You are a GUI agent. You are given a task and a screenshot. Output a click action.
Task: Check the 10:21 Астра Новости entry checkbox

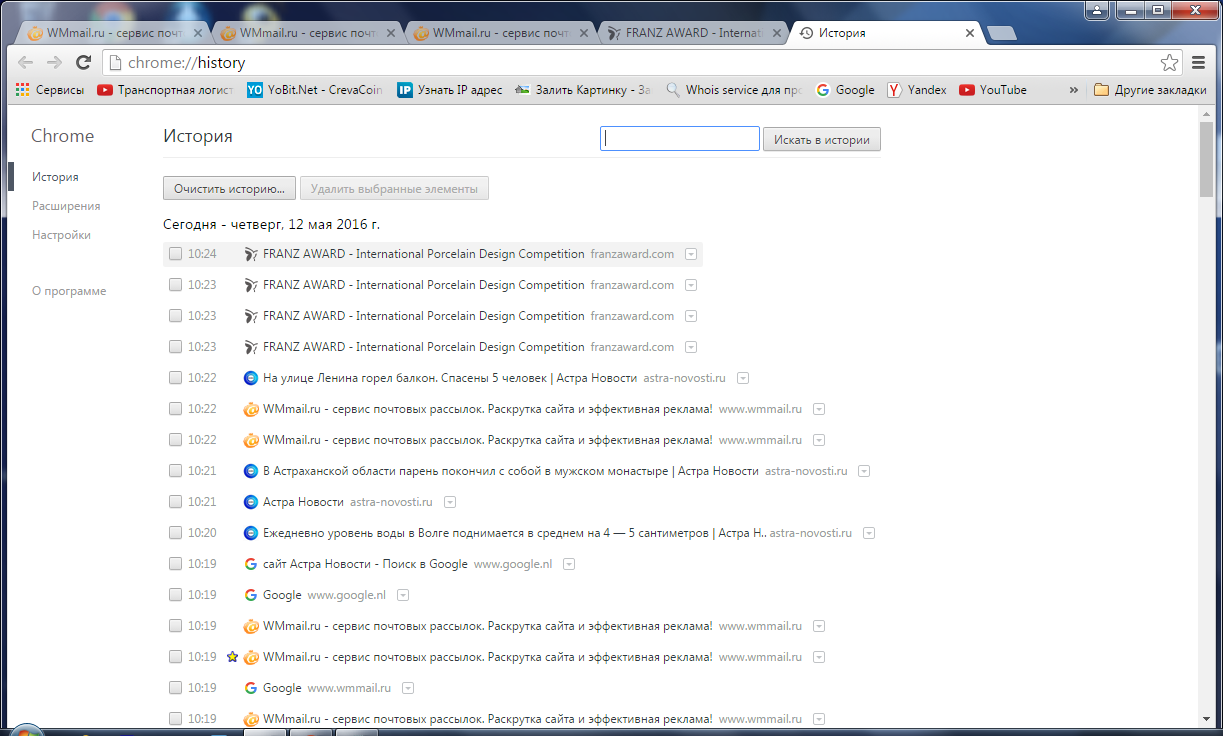click(x=175, y=502)
